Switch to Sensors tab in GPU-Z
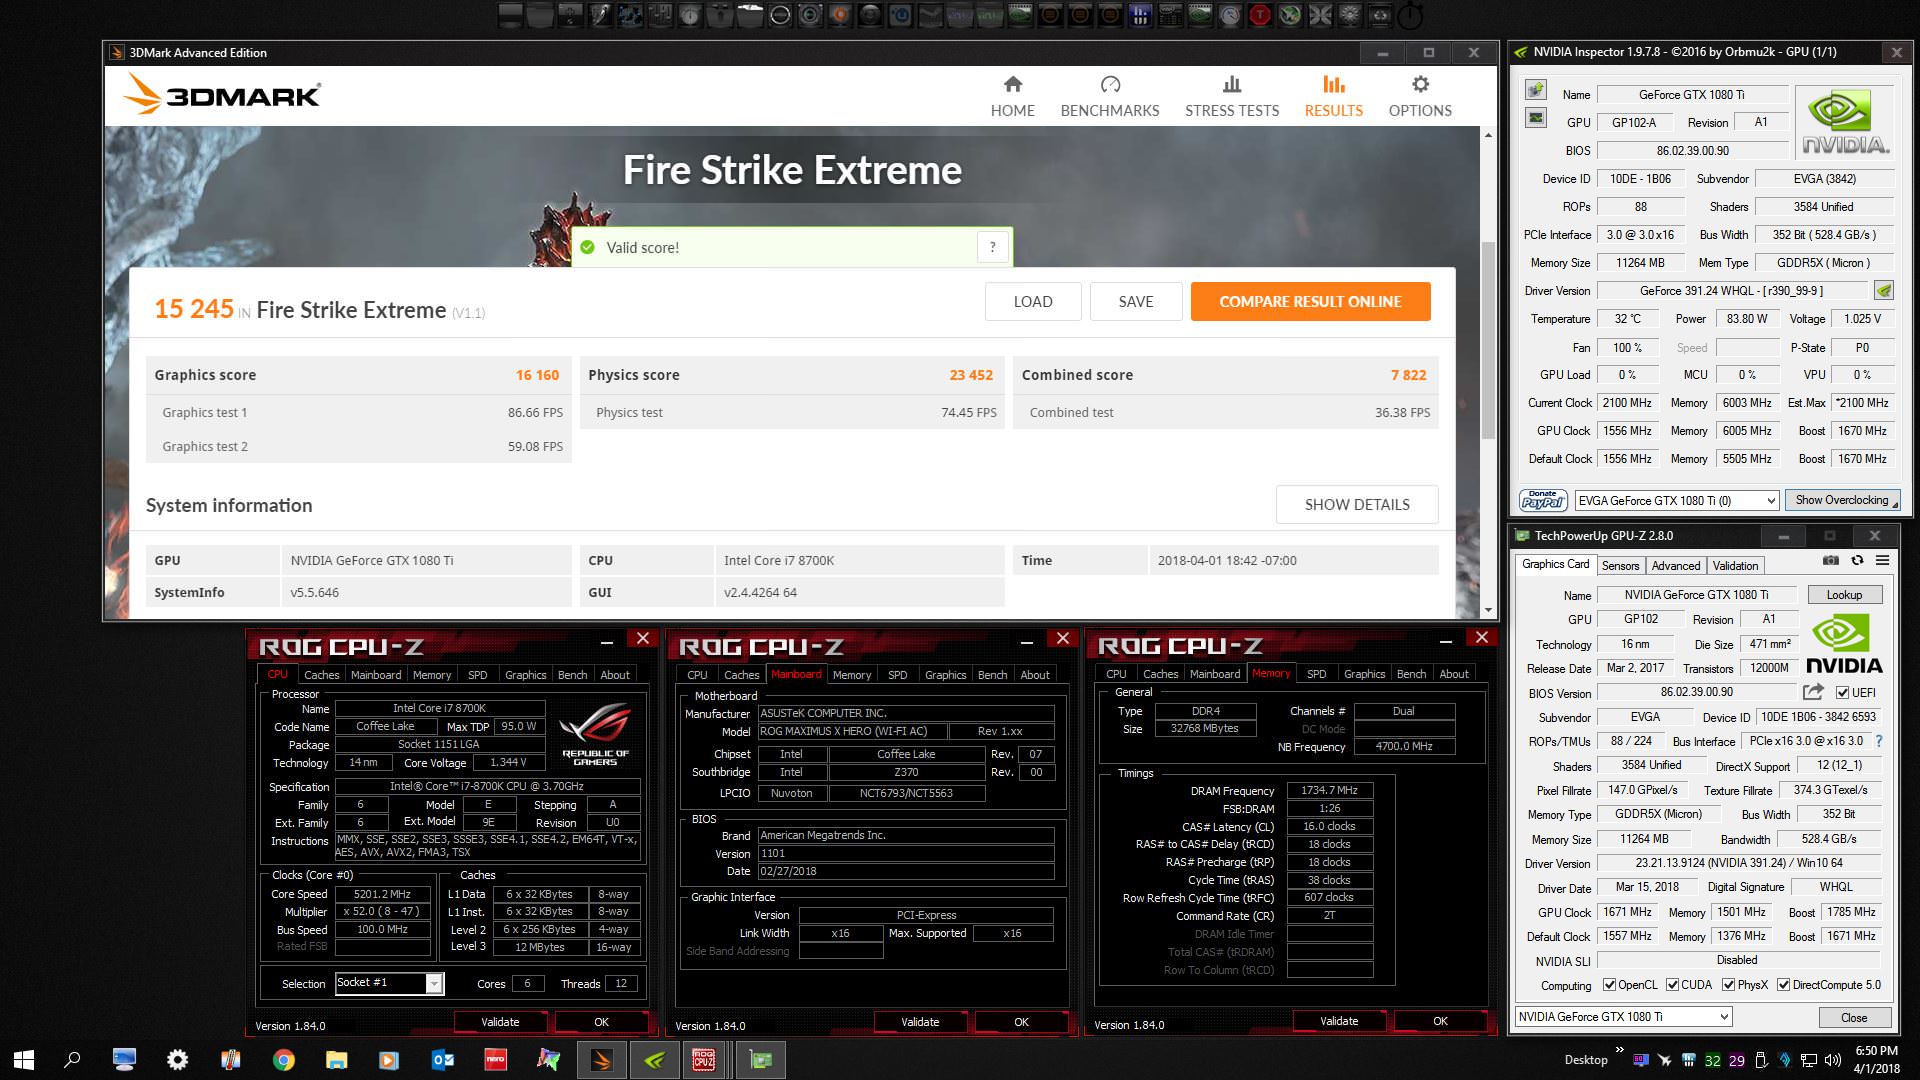1920x1080 pixels. tap(1620, 565)
